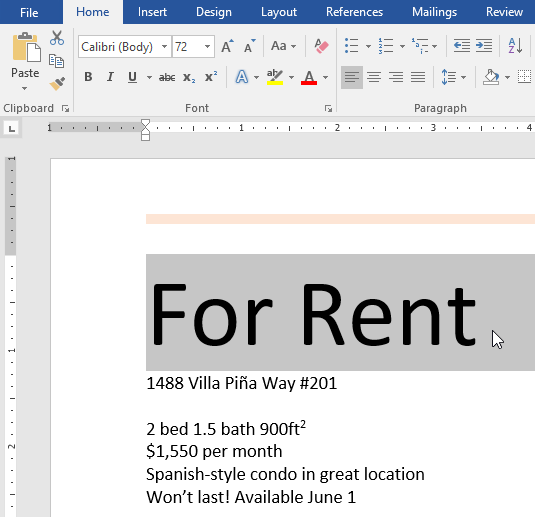Copy selection using the Copy icon
535x517 pixels.
pyautogui.click(x=57, y=61)
